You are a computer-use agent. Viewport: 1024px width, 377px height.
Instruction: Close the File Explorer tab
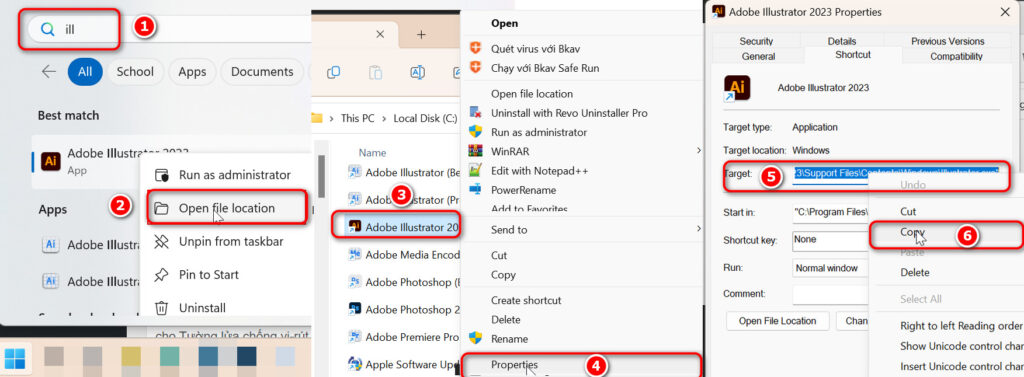(381, 35)
